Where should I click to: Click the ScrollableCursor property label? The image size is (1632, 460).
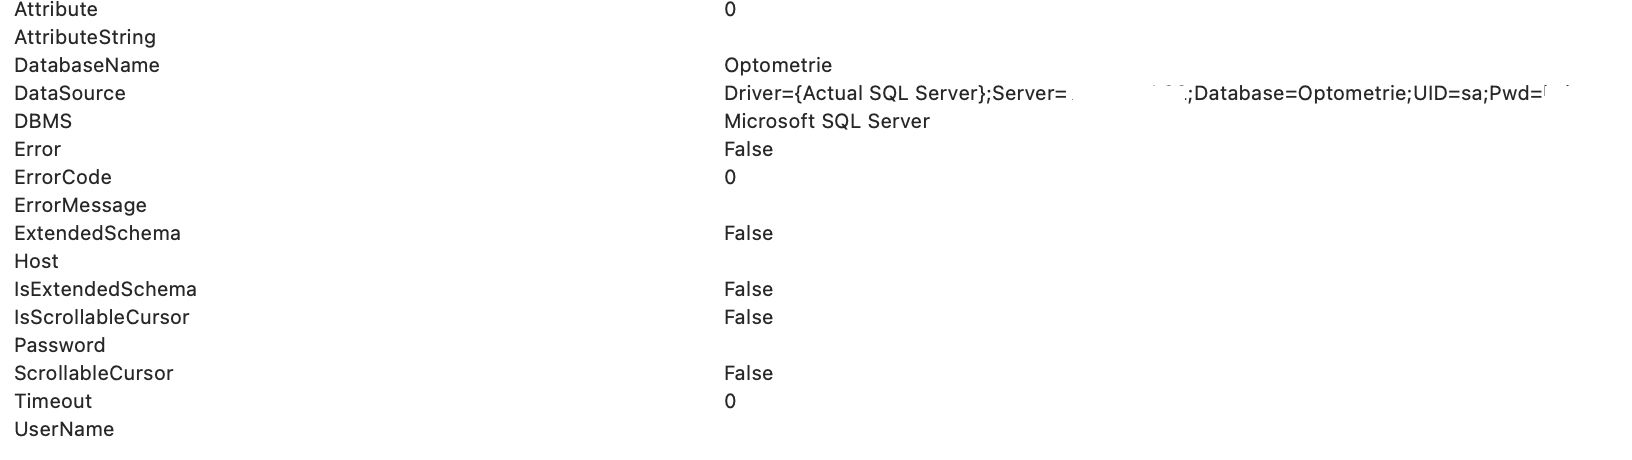pos(94,374)
